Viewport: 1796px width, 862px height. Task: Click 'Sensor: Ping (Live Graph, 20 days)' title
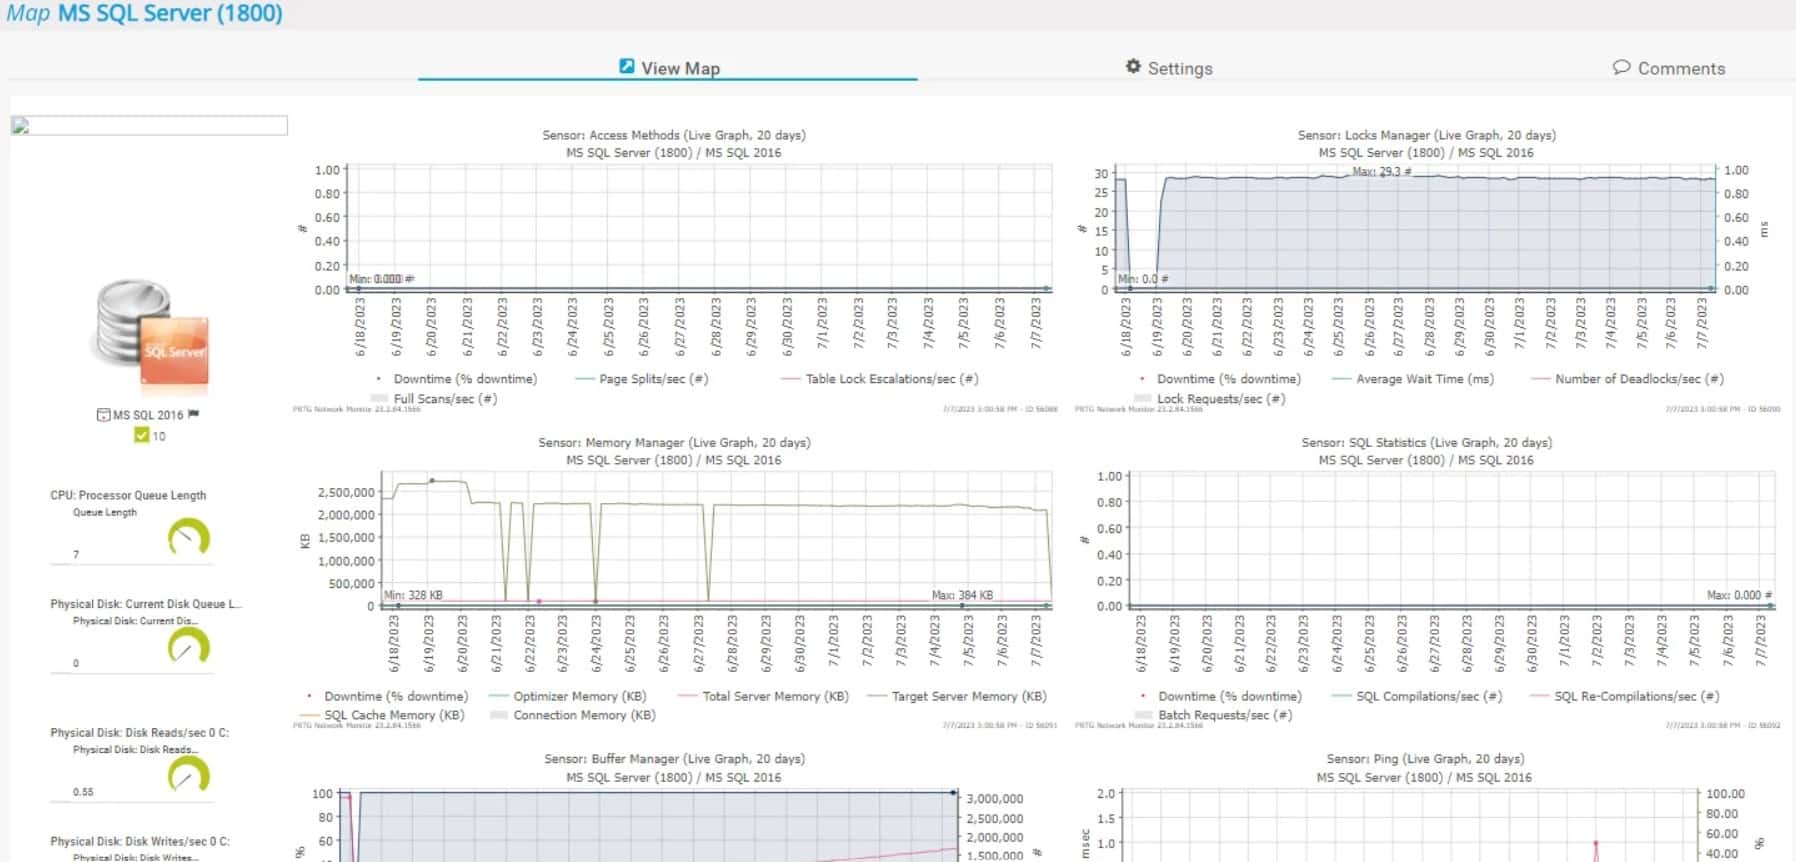1425,759
